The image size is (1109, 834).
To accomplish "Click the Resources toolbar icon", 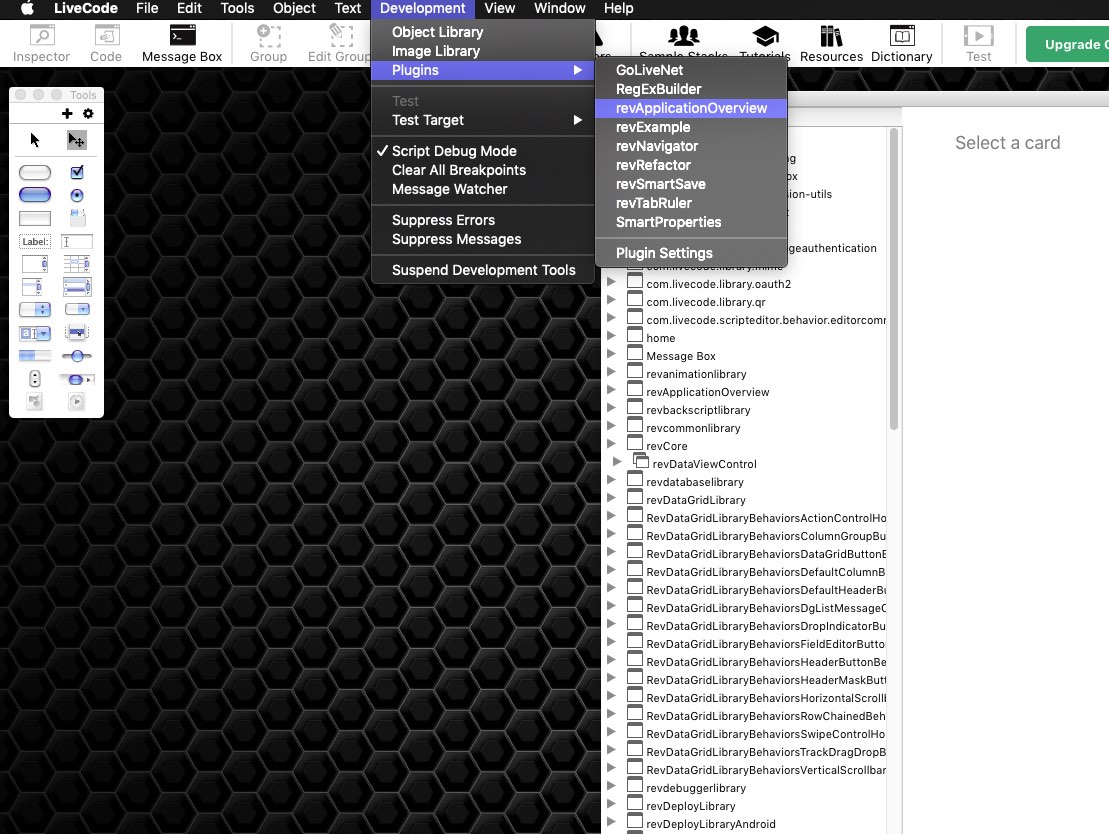I will (x=831, y=43).
